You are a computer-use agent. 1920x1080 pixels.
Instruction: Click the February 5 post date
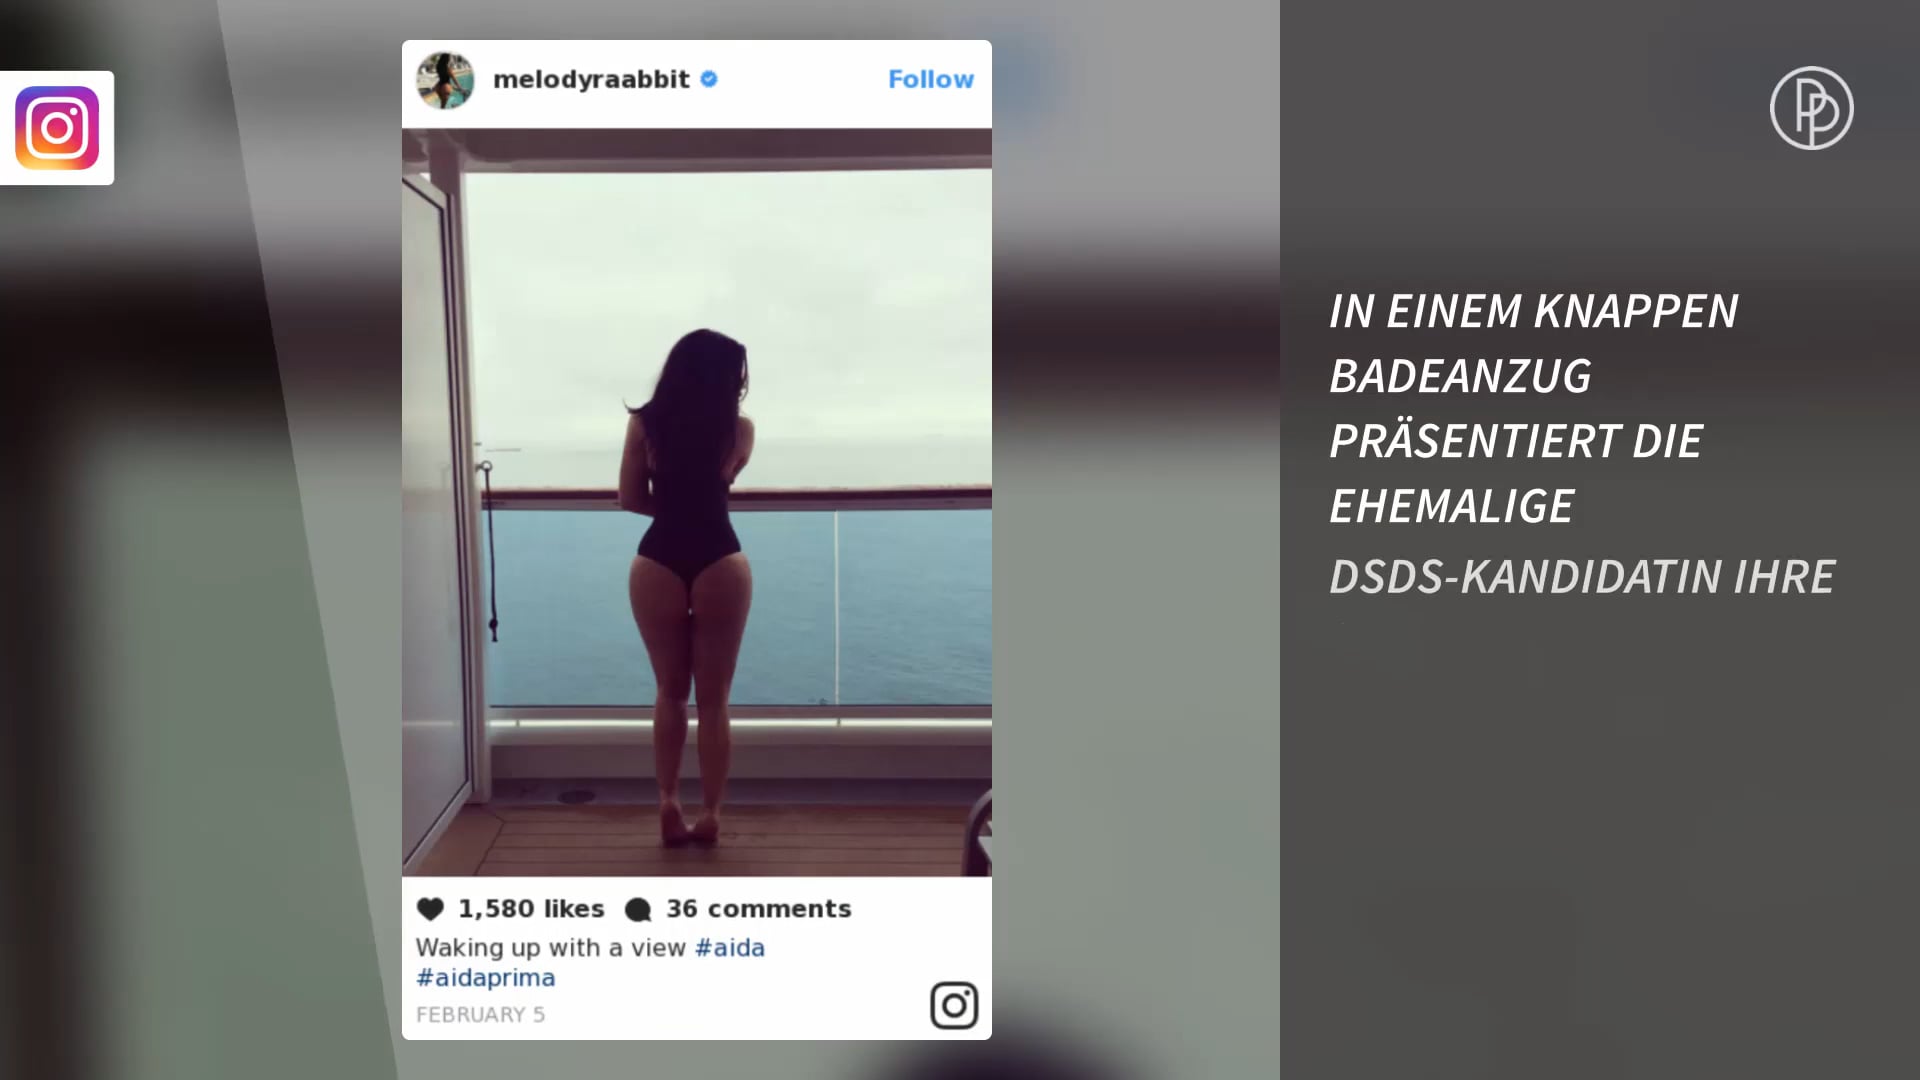point(480,1015)
